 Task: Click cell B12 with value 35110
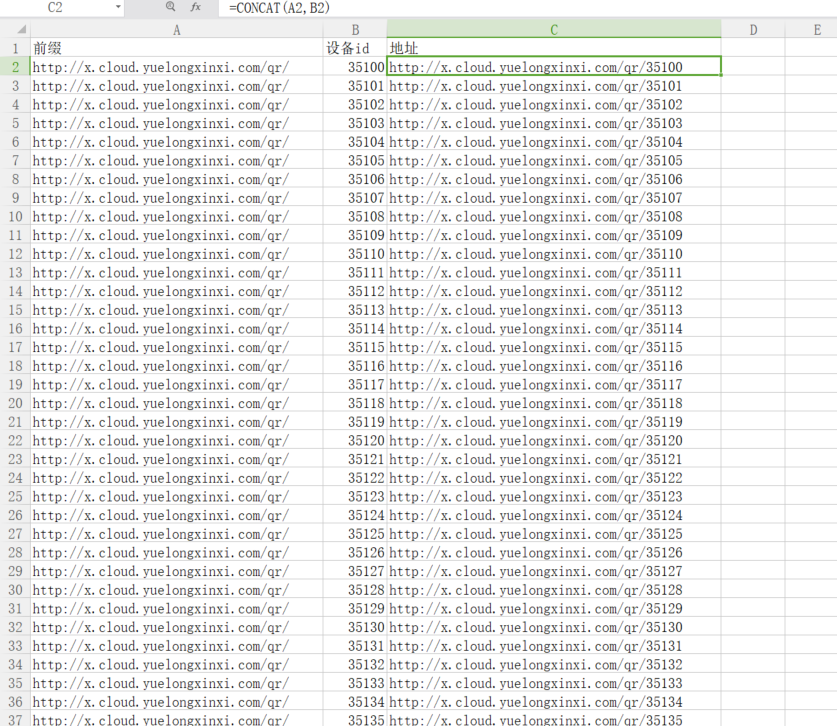pos(355,254)
